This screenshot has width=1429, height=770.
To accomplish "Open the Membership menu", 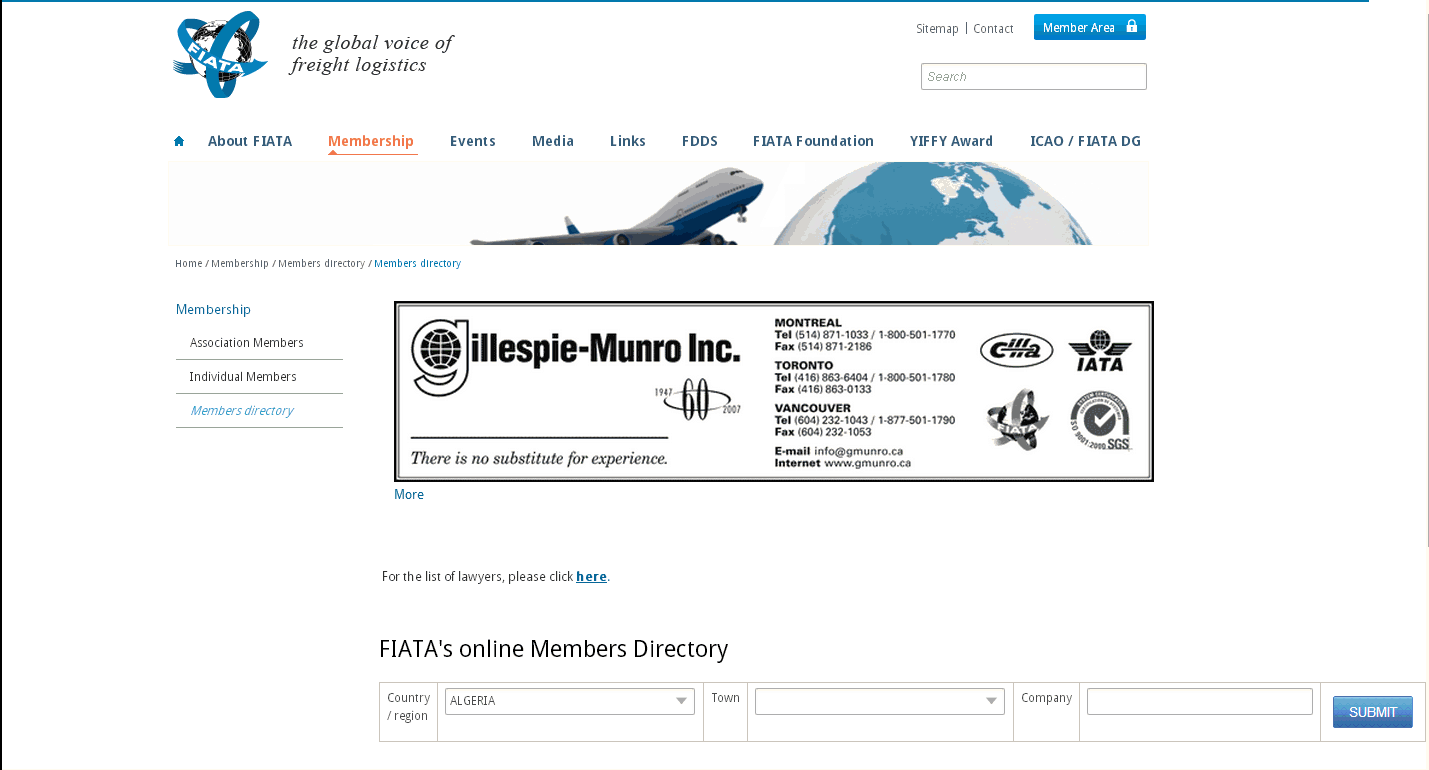I will (x=371, y=141).
